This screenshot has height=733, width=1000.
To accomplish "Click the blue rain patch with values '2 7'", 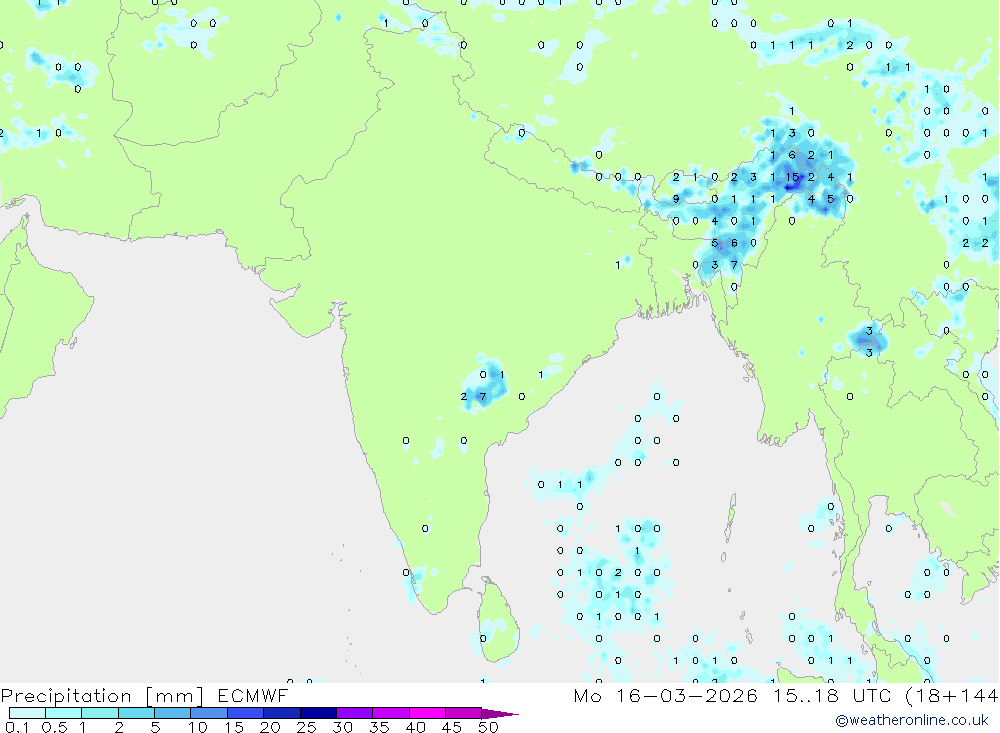I will (x=484, y=384).
